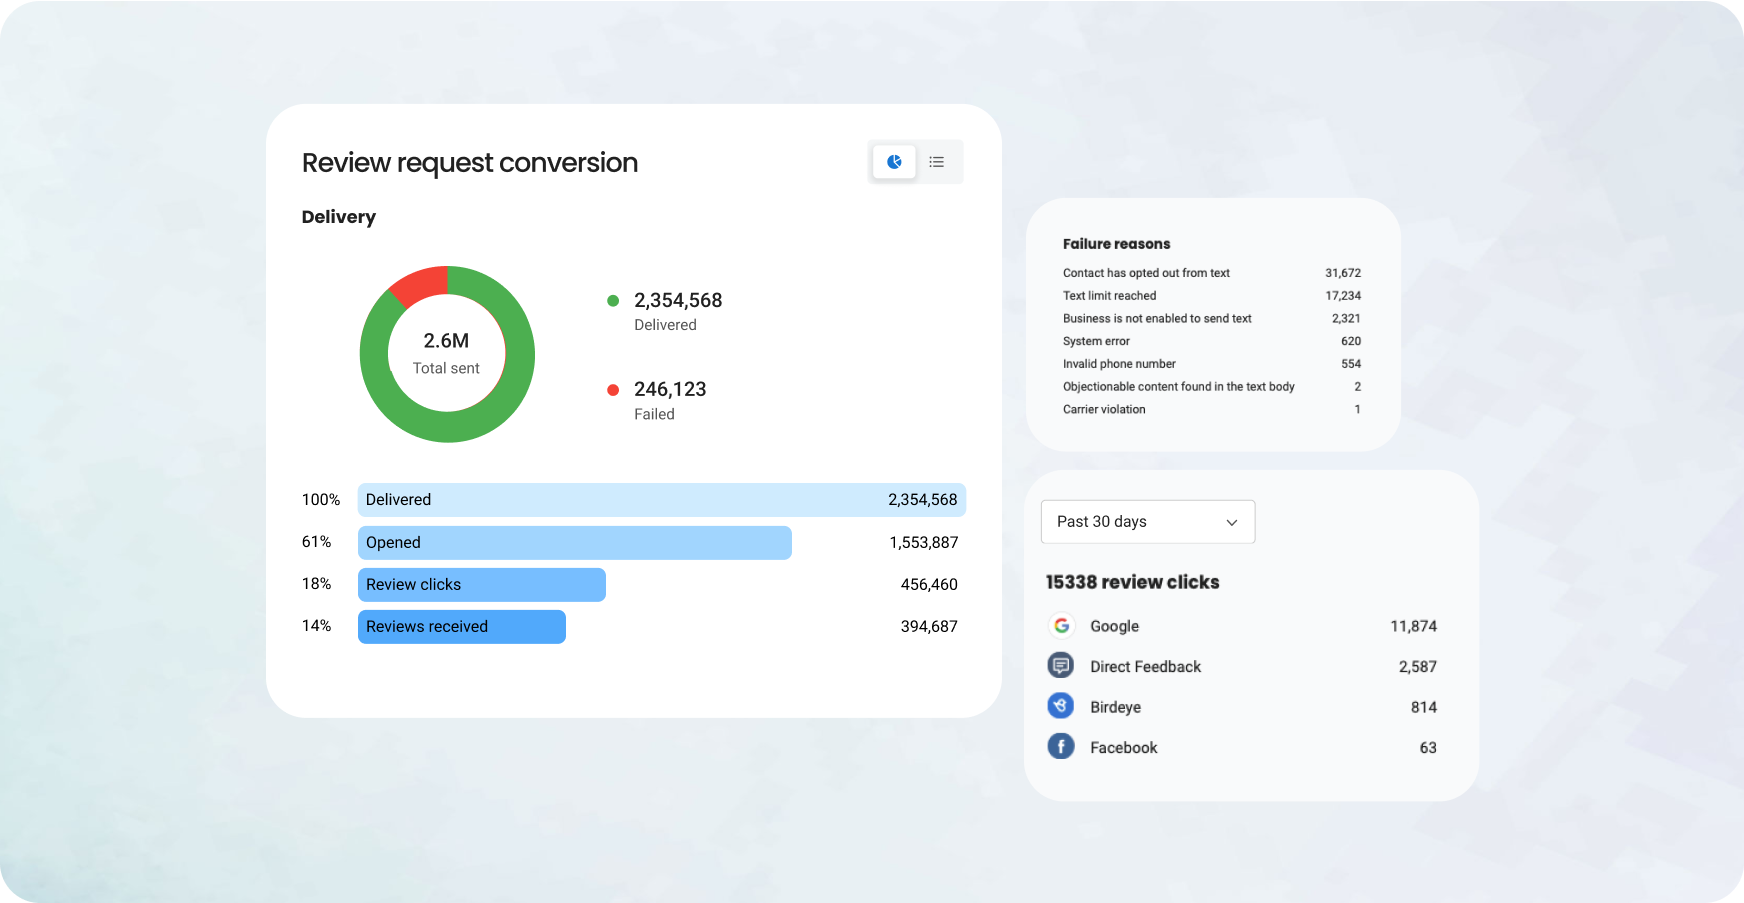Screen dimensions: 1744x903
Task: Open the Delivery section
Action: [338, 216]
